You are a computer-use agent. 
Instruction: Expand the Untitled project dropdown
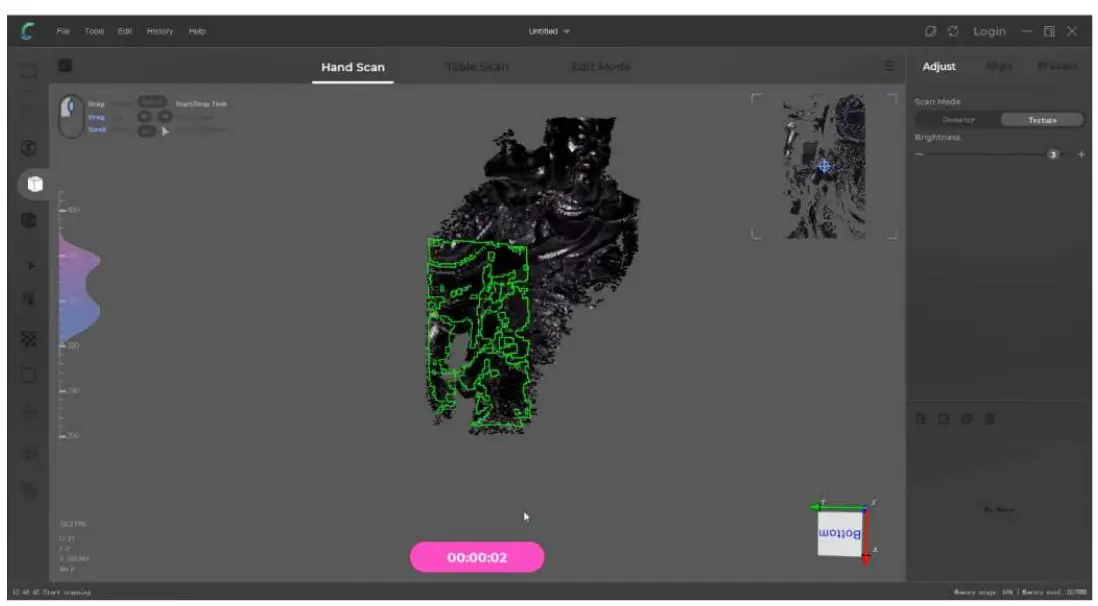(x=549, y=32)
